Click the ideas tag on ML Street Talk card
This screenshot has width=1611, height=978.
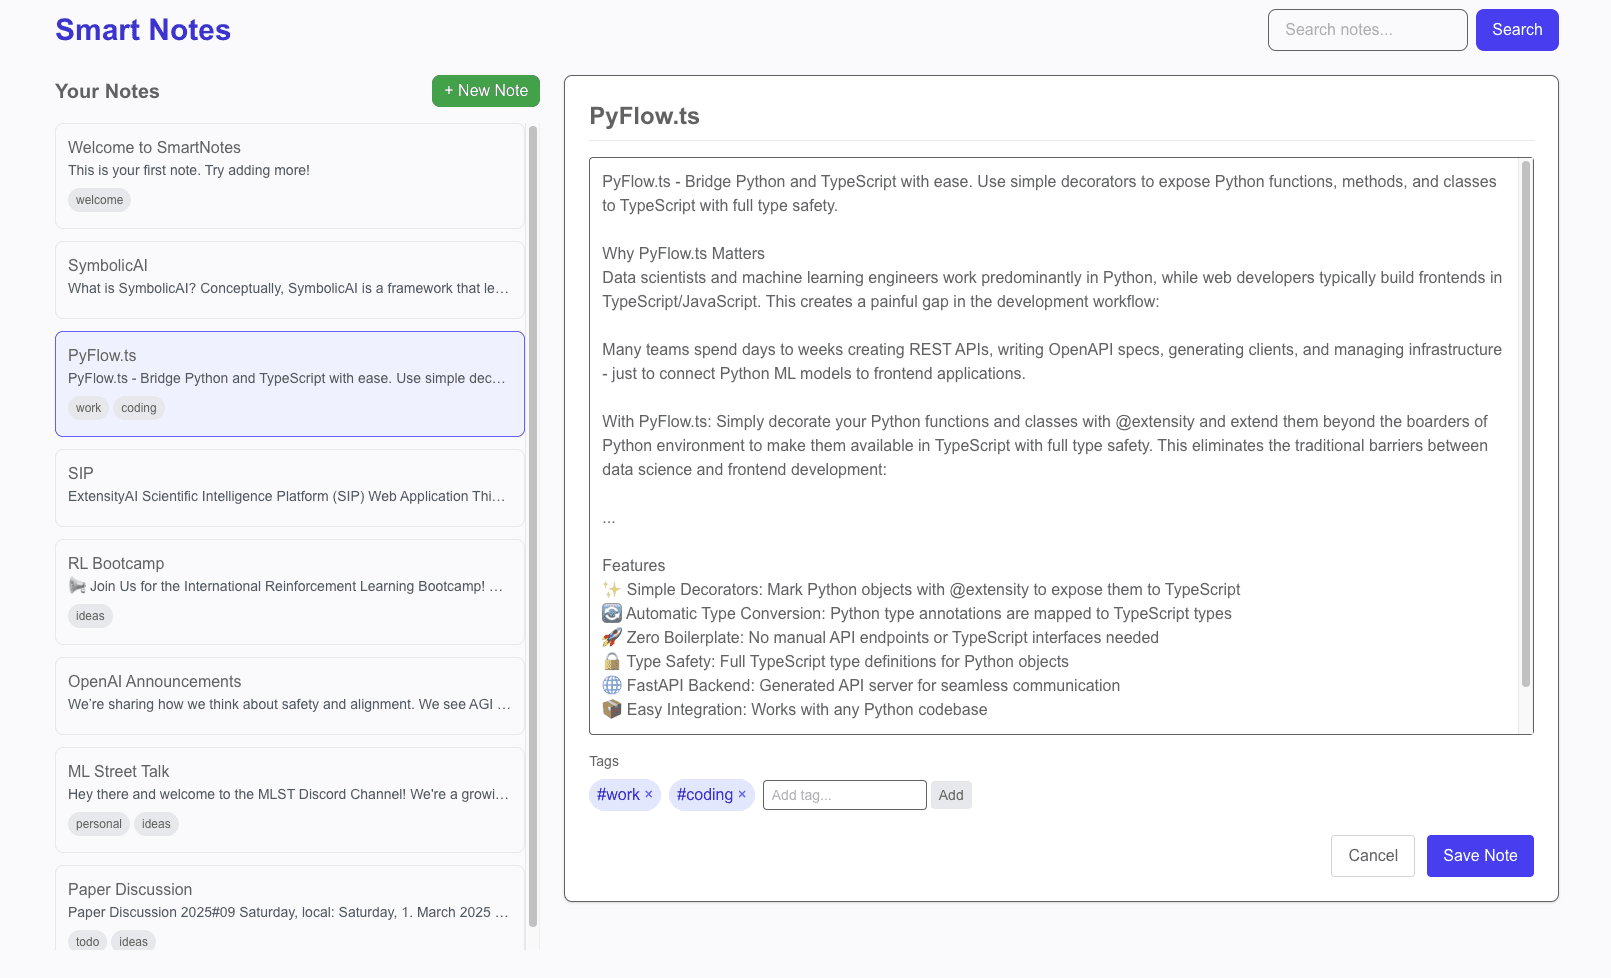pyautogui.click(x=156, y=824)
